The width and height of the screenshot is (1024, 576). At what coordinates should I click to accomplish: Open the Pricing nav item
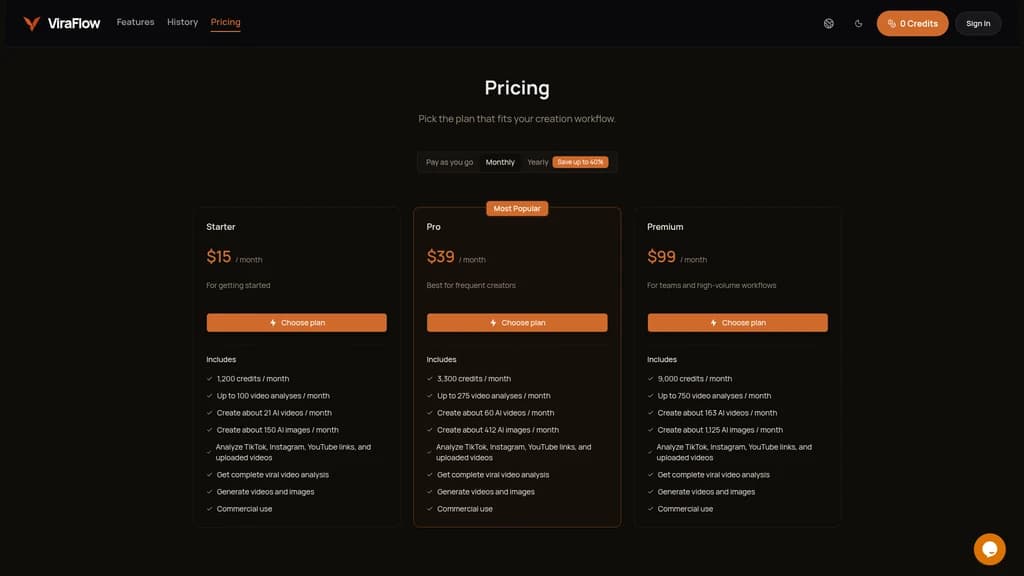[225, 22]
